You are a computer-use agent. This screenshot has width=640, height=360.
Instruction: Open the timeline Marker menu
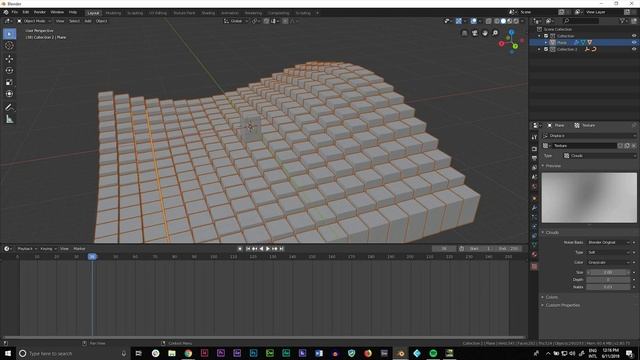(x=79, y=249)
